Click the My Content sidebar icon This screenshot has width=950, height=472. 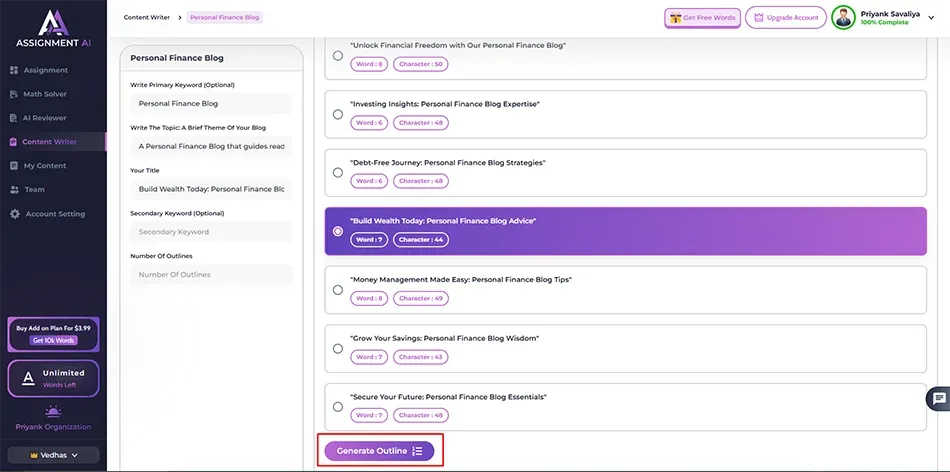[x=14, y=166]
